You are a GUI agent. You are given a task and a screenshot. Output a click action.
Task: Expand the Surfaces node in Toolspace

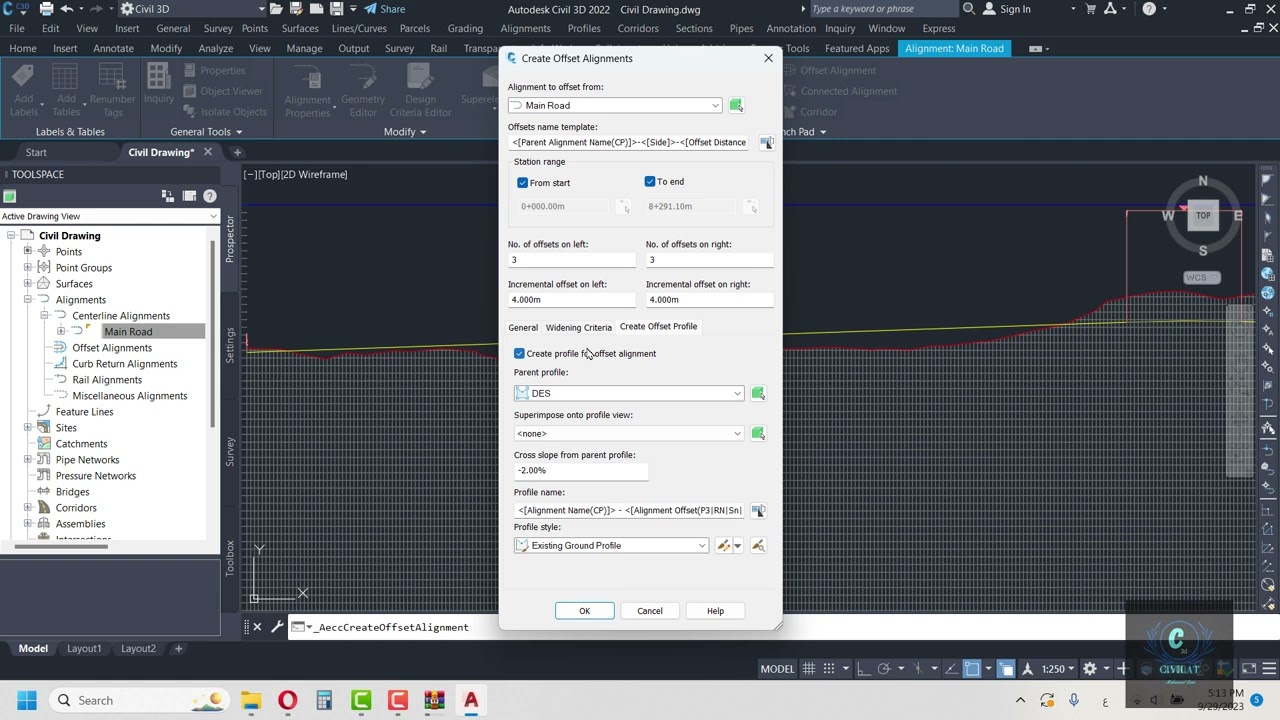(28, 284)
